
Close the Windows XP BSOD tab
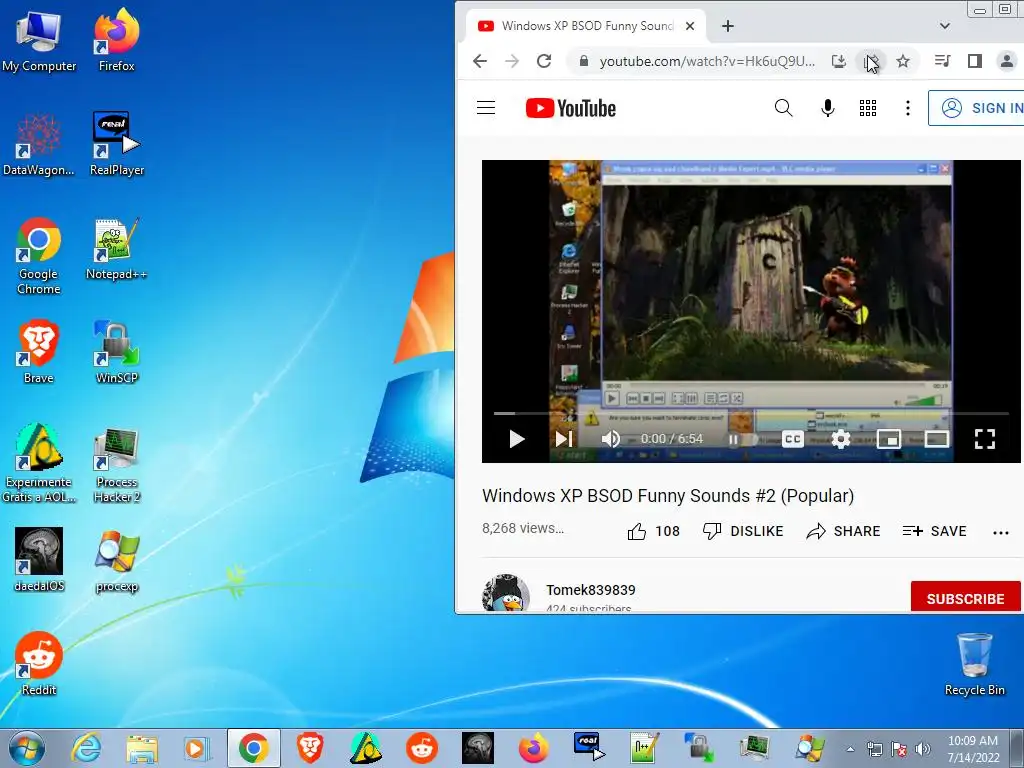pos(690,26)
